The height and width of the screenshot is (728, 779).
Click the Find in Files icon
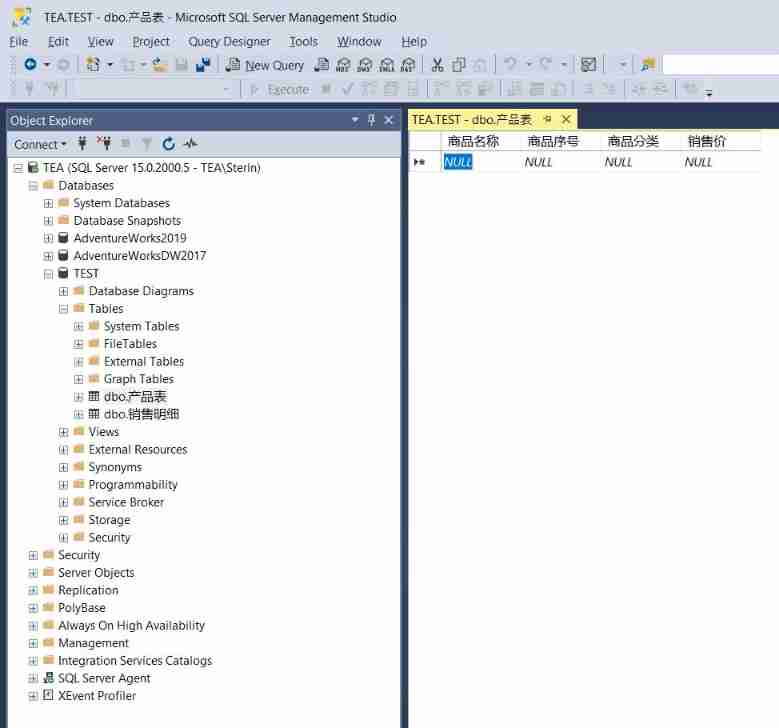(648, 65)
